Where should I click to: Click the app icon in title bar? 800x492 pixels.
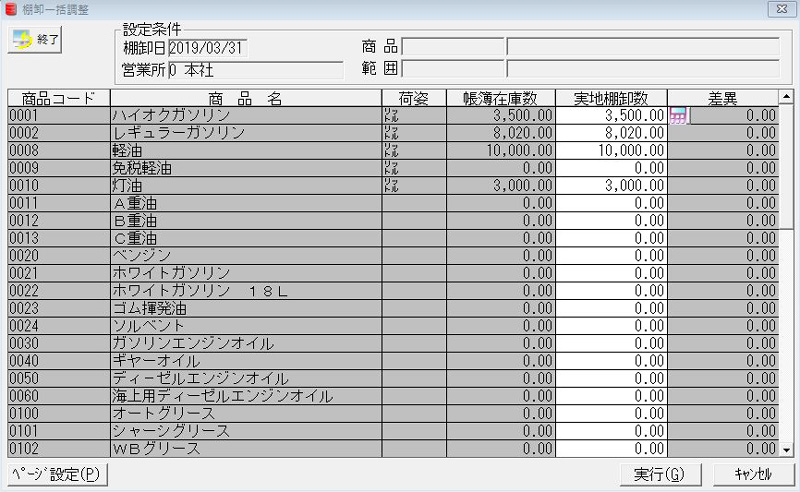tap(10, 9)
